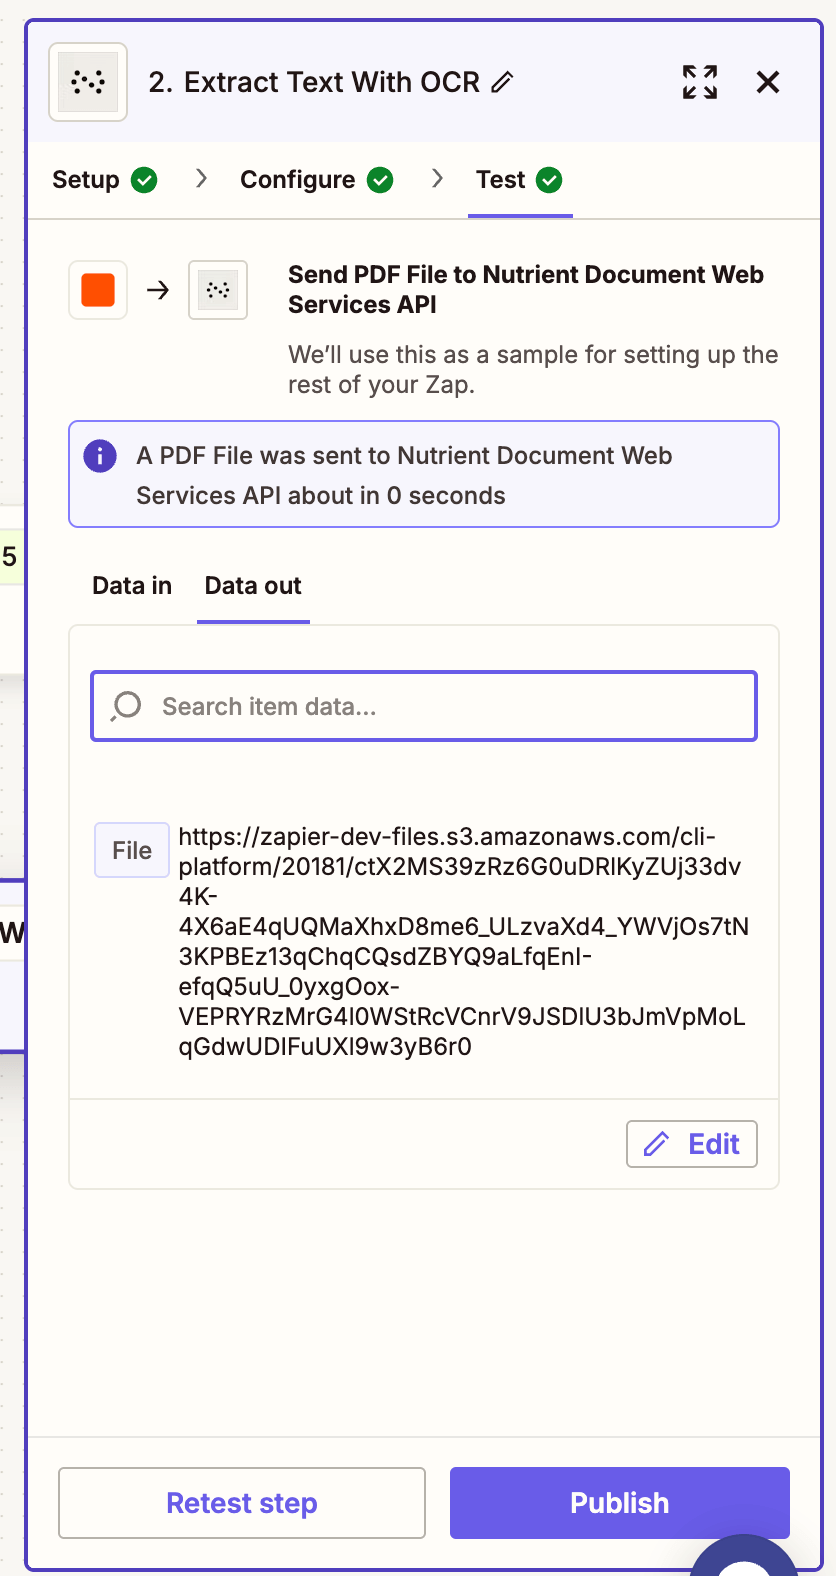Publish the Zap
This screenshot has height=1576, width=836.
(x=619, y=1503)
